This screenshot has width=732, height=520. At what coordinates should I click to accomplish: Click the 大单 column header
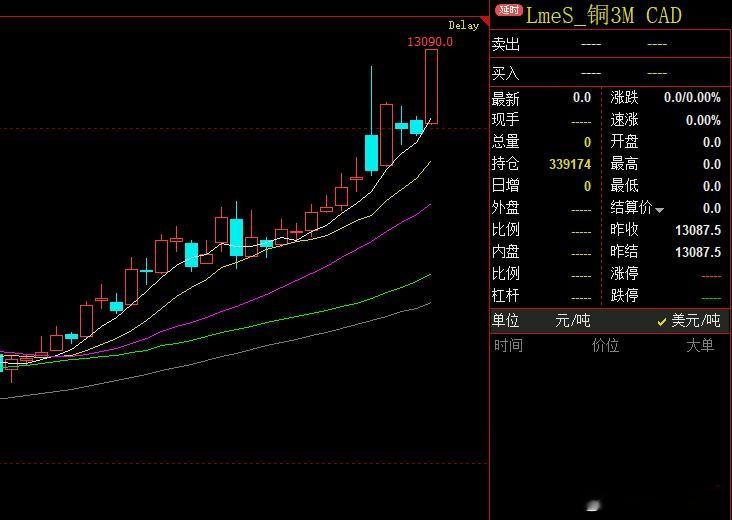(x=700, y=345)
